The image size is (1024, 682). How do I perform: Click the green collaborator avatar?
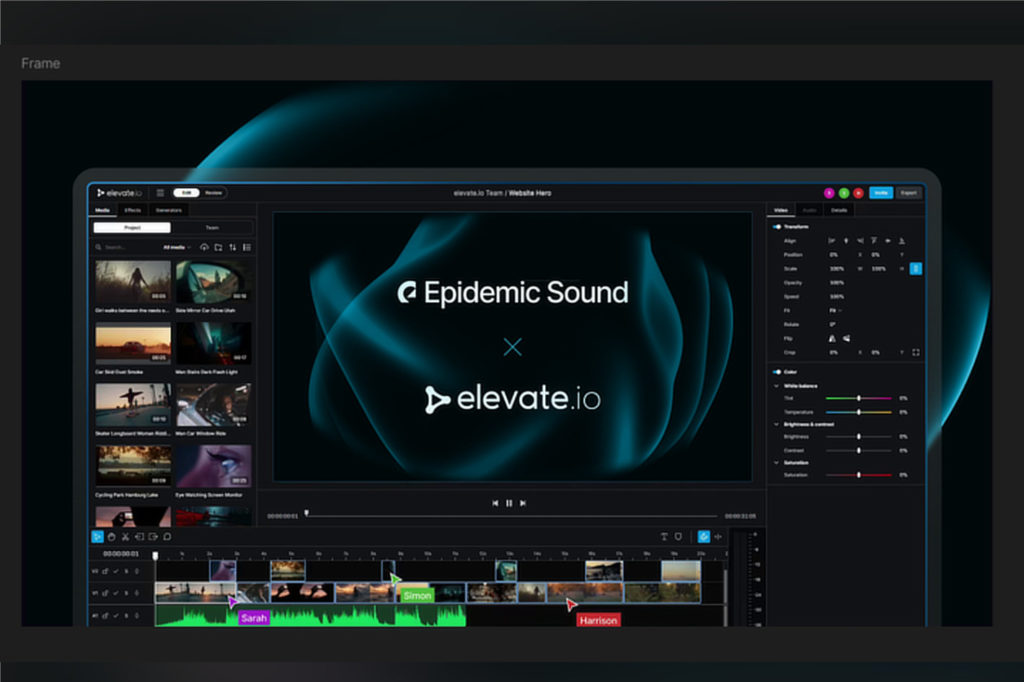coord(844,193)
